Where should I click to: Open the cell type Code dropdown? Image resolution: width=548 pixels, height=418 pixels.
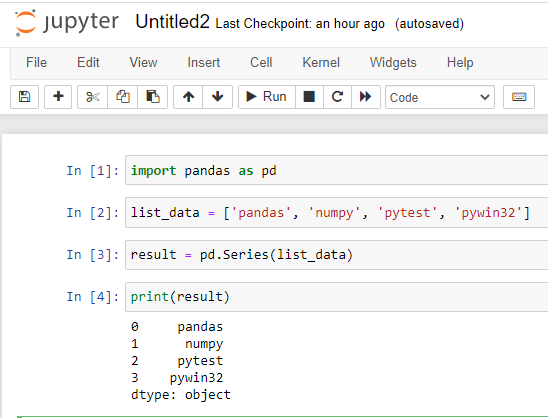coord(440,97)
